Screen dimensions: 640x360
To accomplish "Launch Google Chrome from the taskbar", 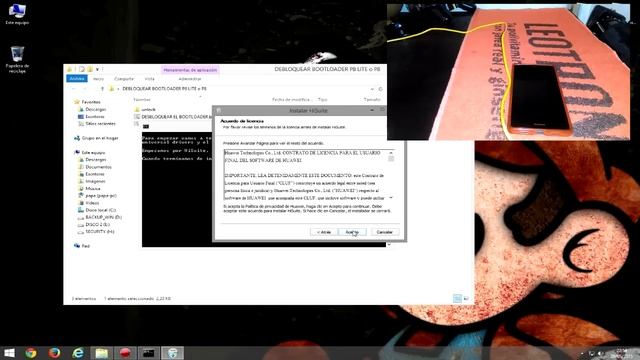I will (31, 353).
